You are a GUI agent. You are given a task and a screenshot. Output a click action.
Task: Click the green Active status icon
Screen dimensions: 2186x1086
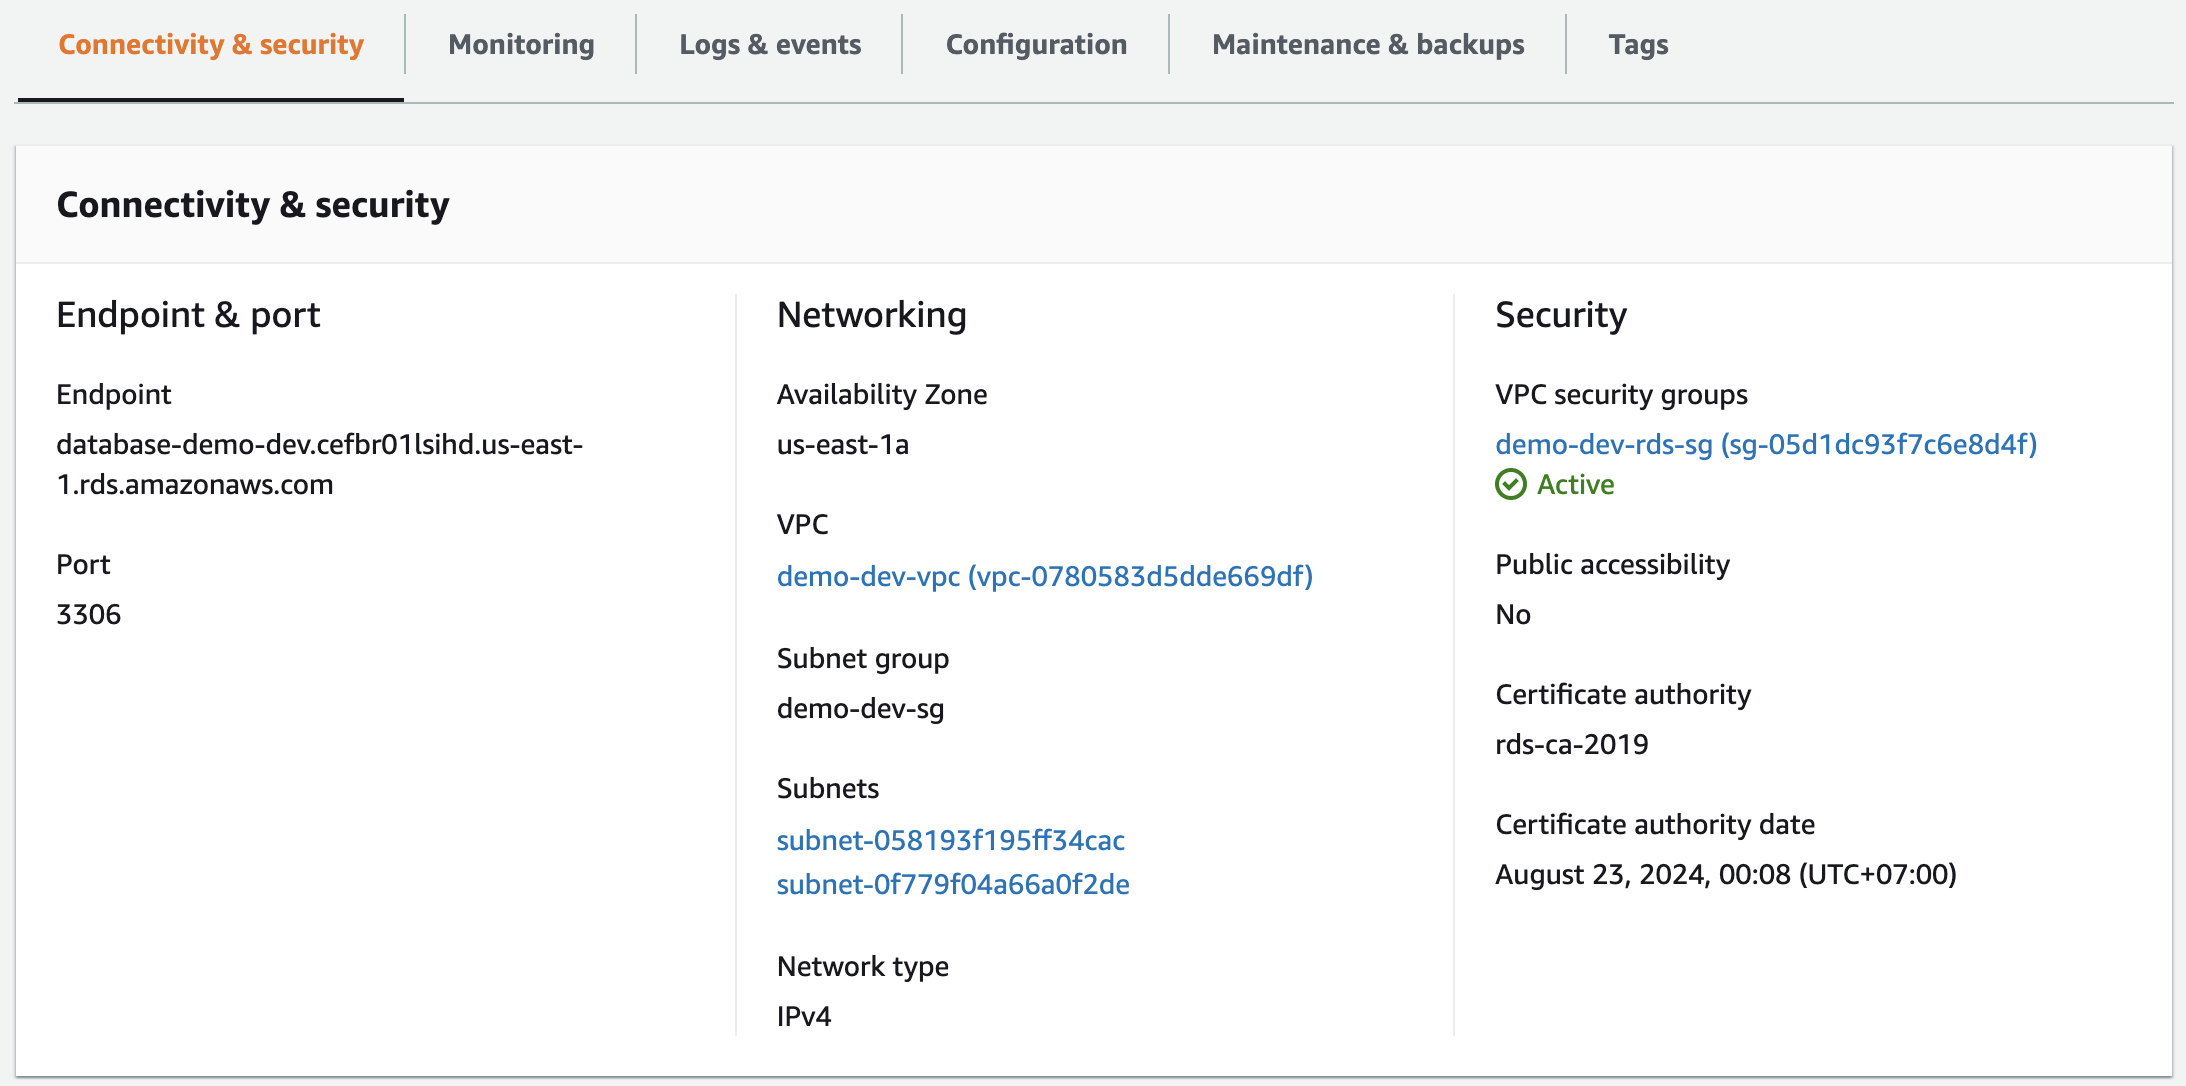(x=1513, y=484)
